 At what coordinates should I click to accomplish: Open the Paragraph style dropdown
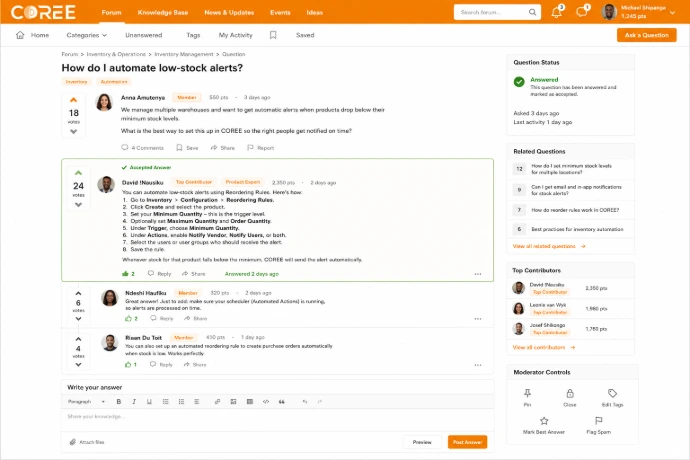pos(86,401)
